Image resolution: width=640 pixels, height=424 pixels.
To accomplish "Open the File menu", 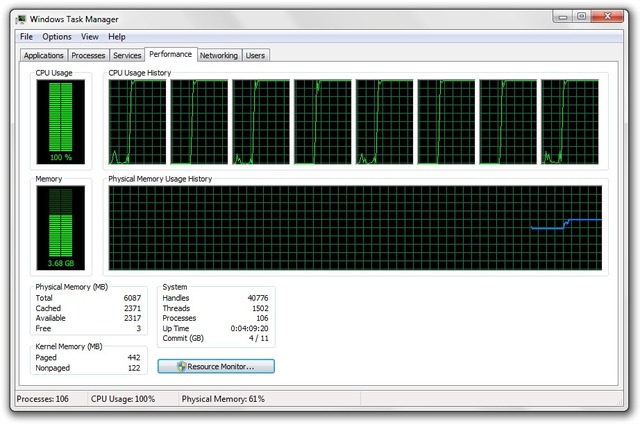I will pos(27,37).
